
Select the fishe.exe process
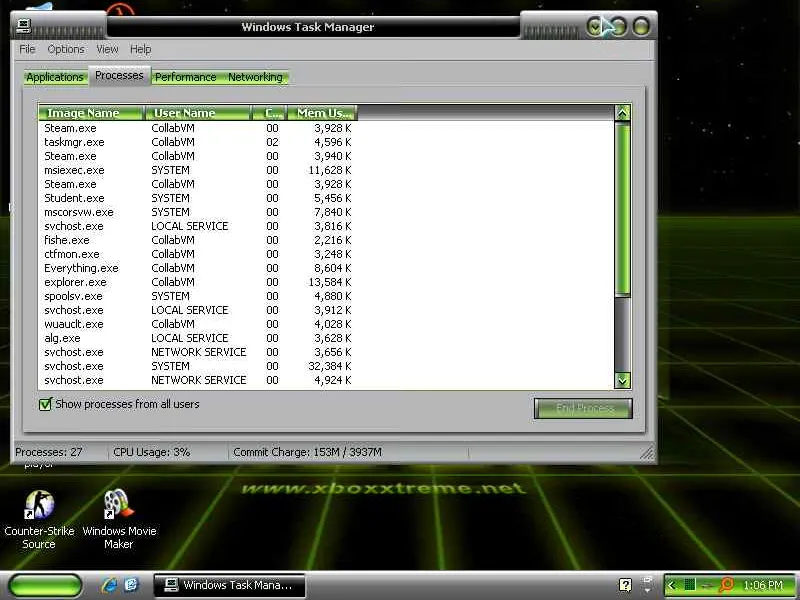click(x=198, y=240)
